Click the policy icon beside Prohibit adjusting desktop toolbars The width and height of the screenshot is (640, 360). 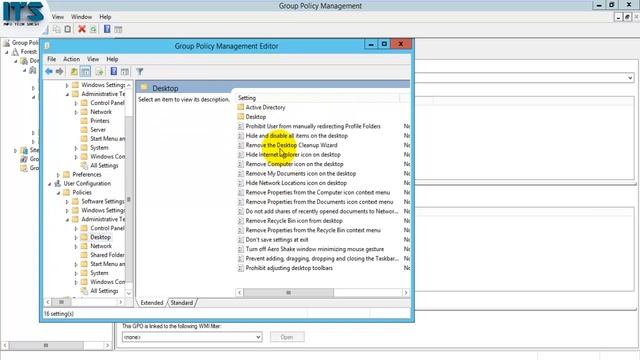(240, 268)
